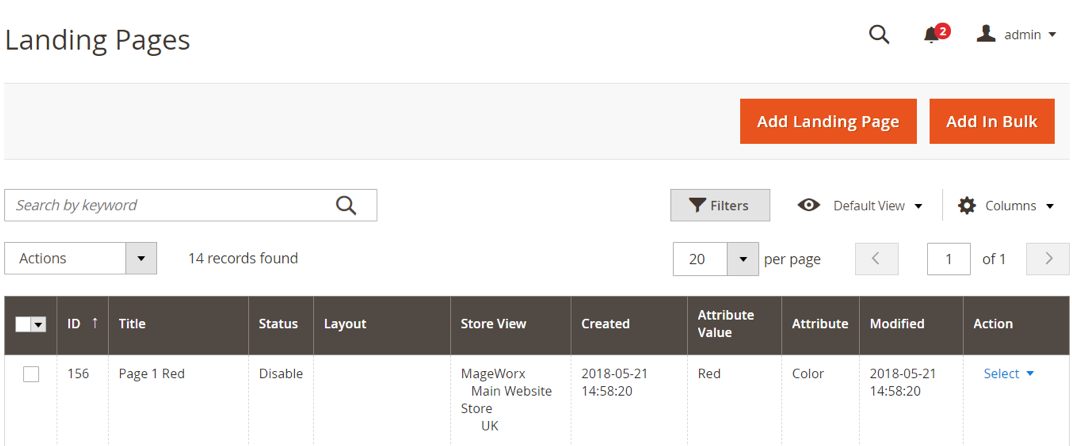This screenshot has height=446, width=1072.
Task: Click the ID 156 cell
Action: (78, 373)
